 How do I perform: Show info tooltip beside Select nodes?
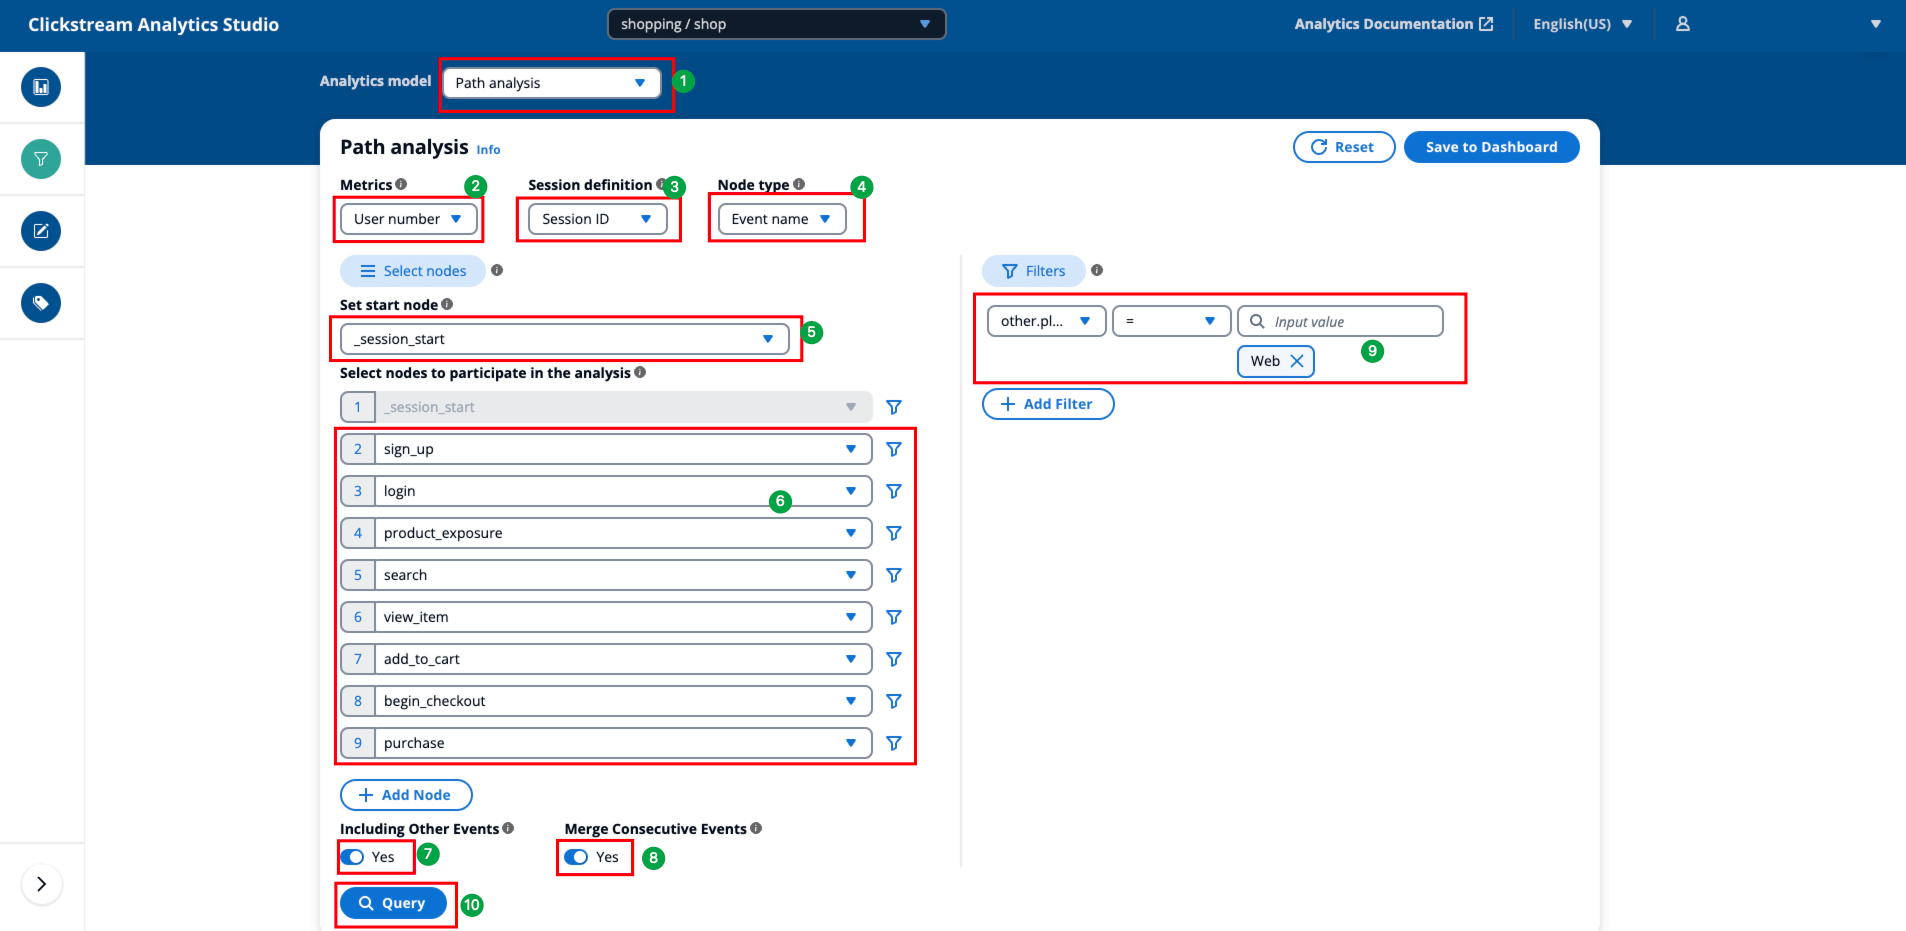pos(497,270)
